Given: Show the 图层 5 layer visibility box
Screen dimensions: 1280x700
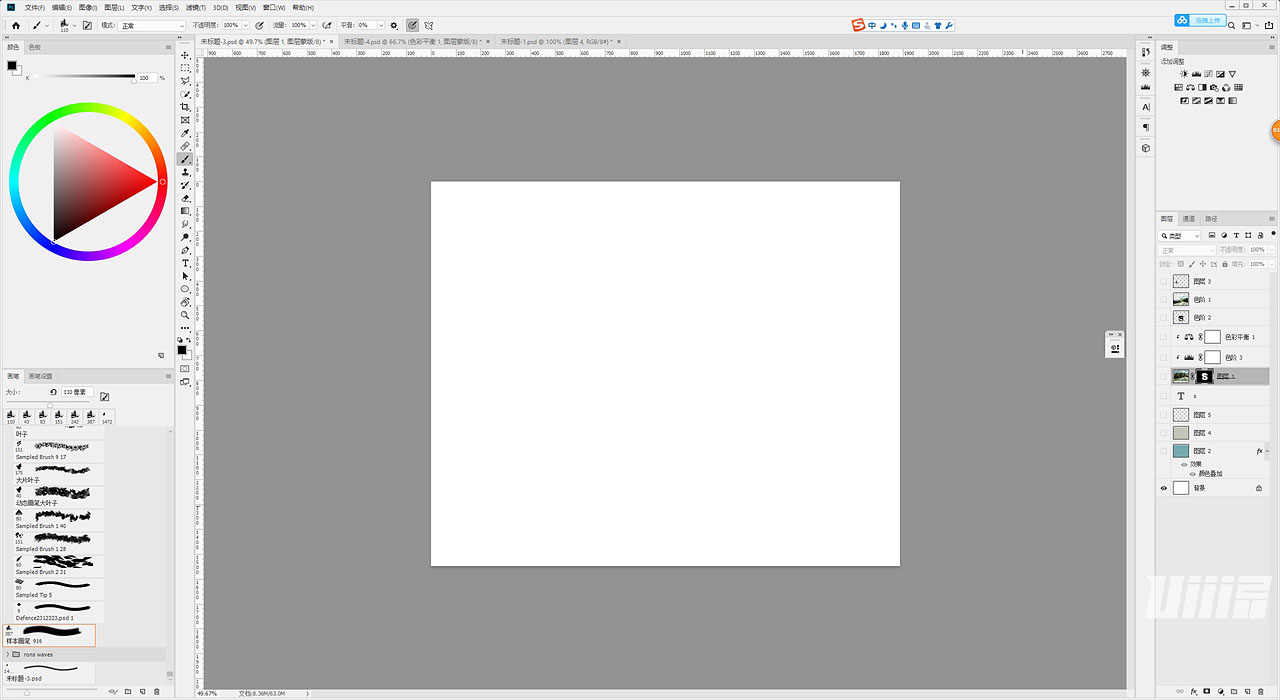Looking at the screenshot, I should click(1163, 414).
